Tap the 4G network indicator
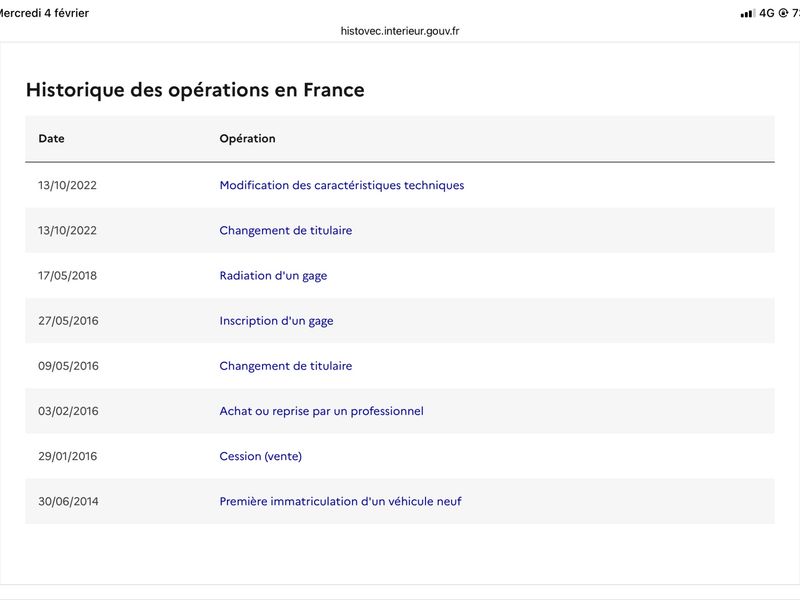Image resolution: width=800 pixels, height=600 pixels. (767, 13)
